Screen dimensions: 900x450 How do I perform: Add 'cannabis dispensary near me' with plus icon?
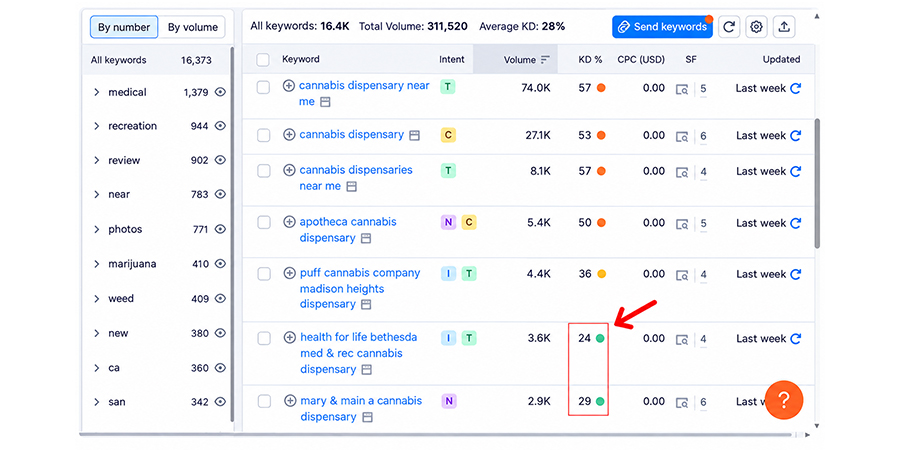coord(289,86)
